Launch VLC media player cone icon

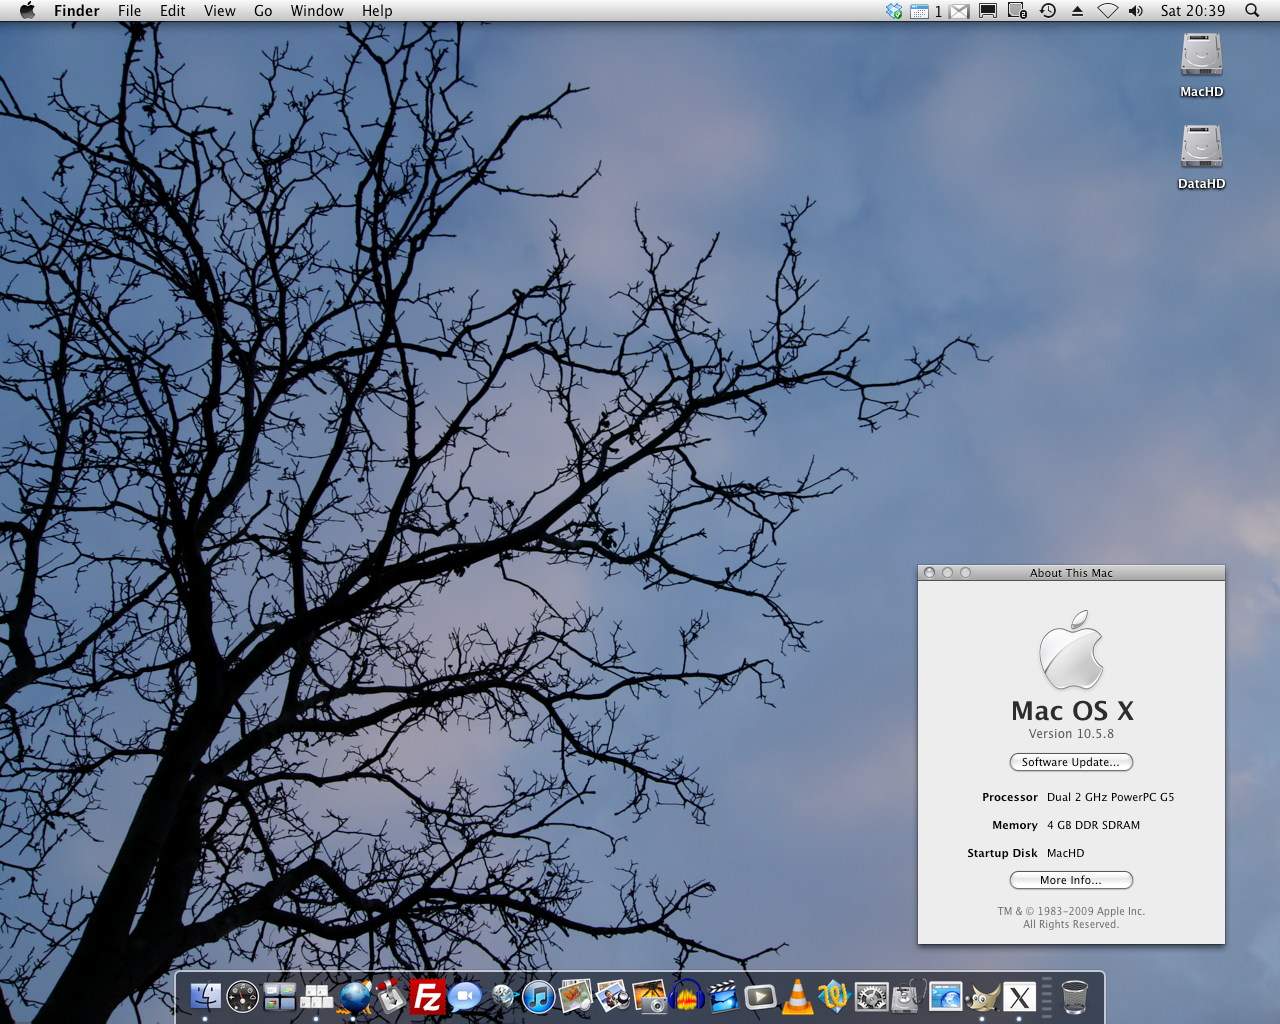(x=797, y=996)
